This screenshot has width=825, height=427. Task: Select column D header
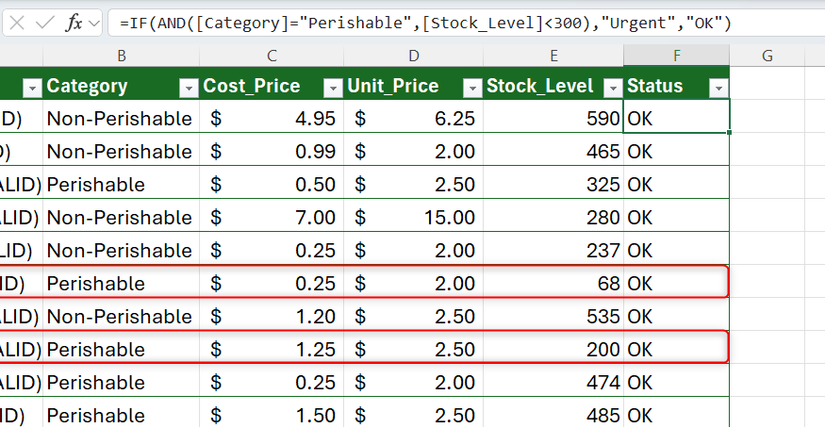click(x=413, y=56)
